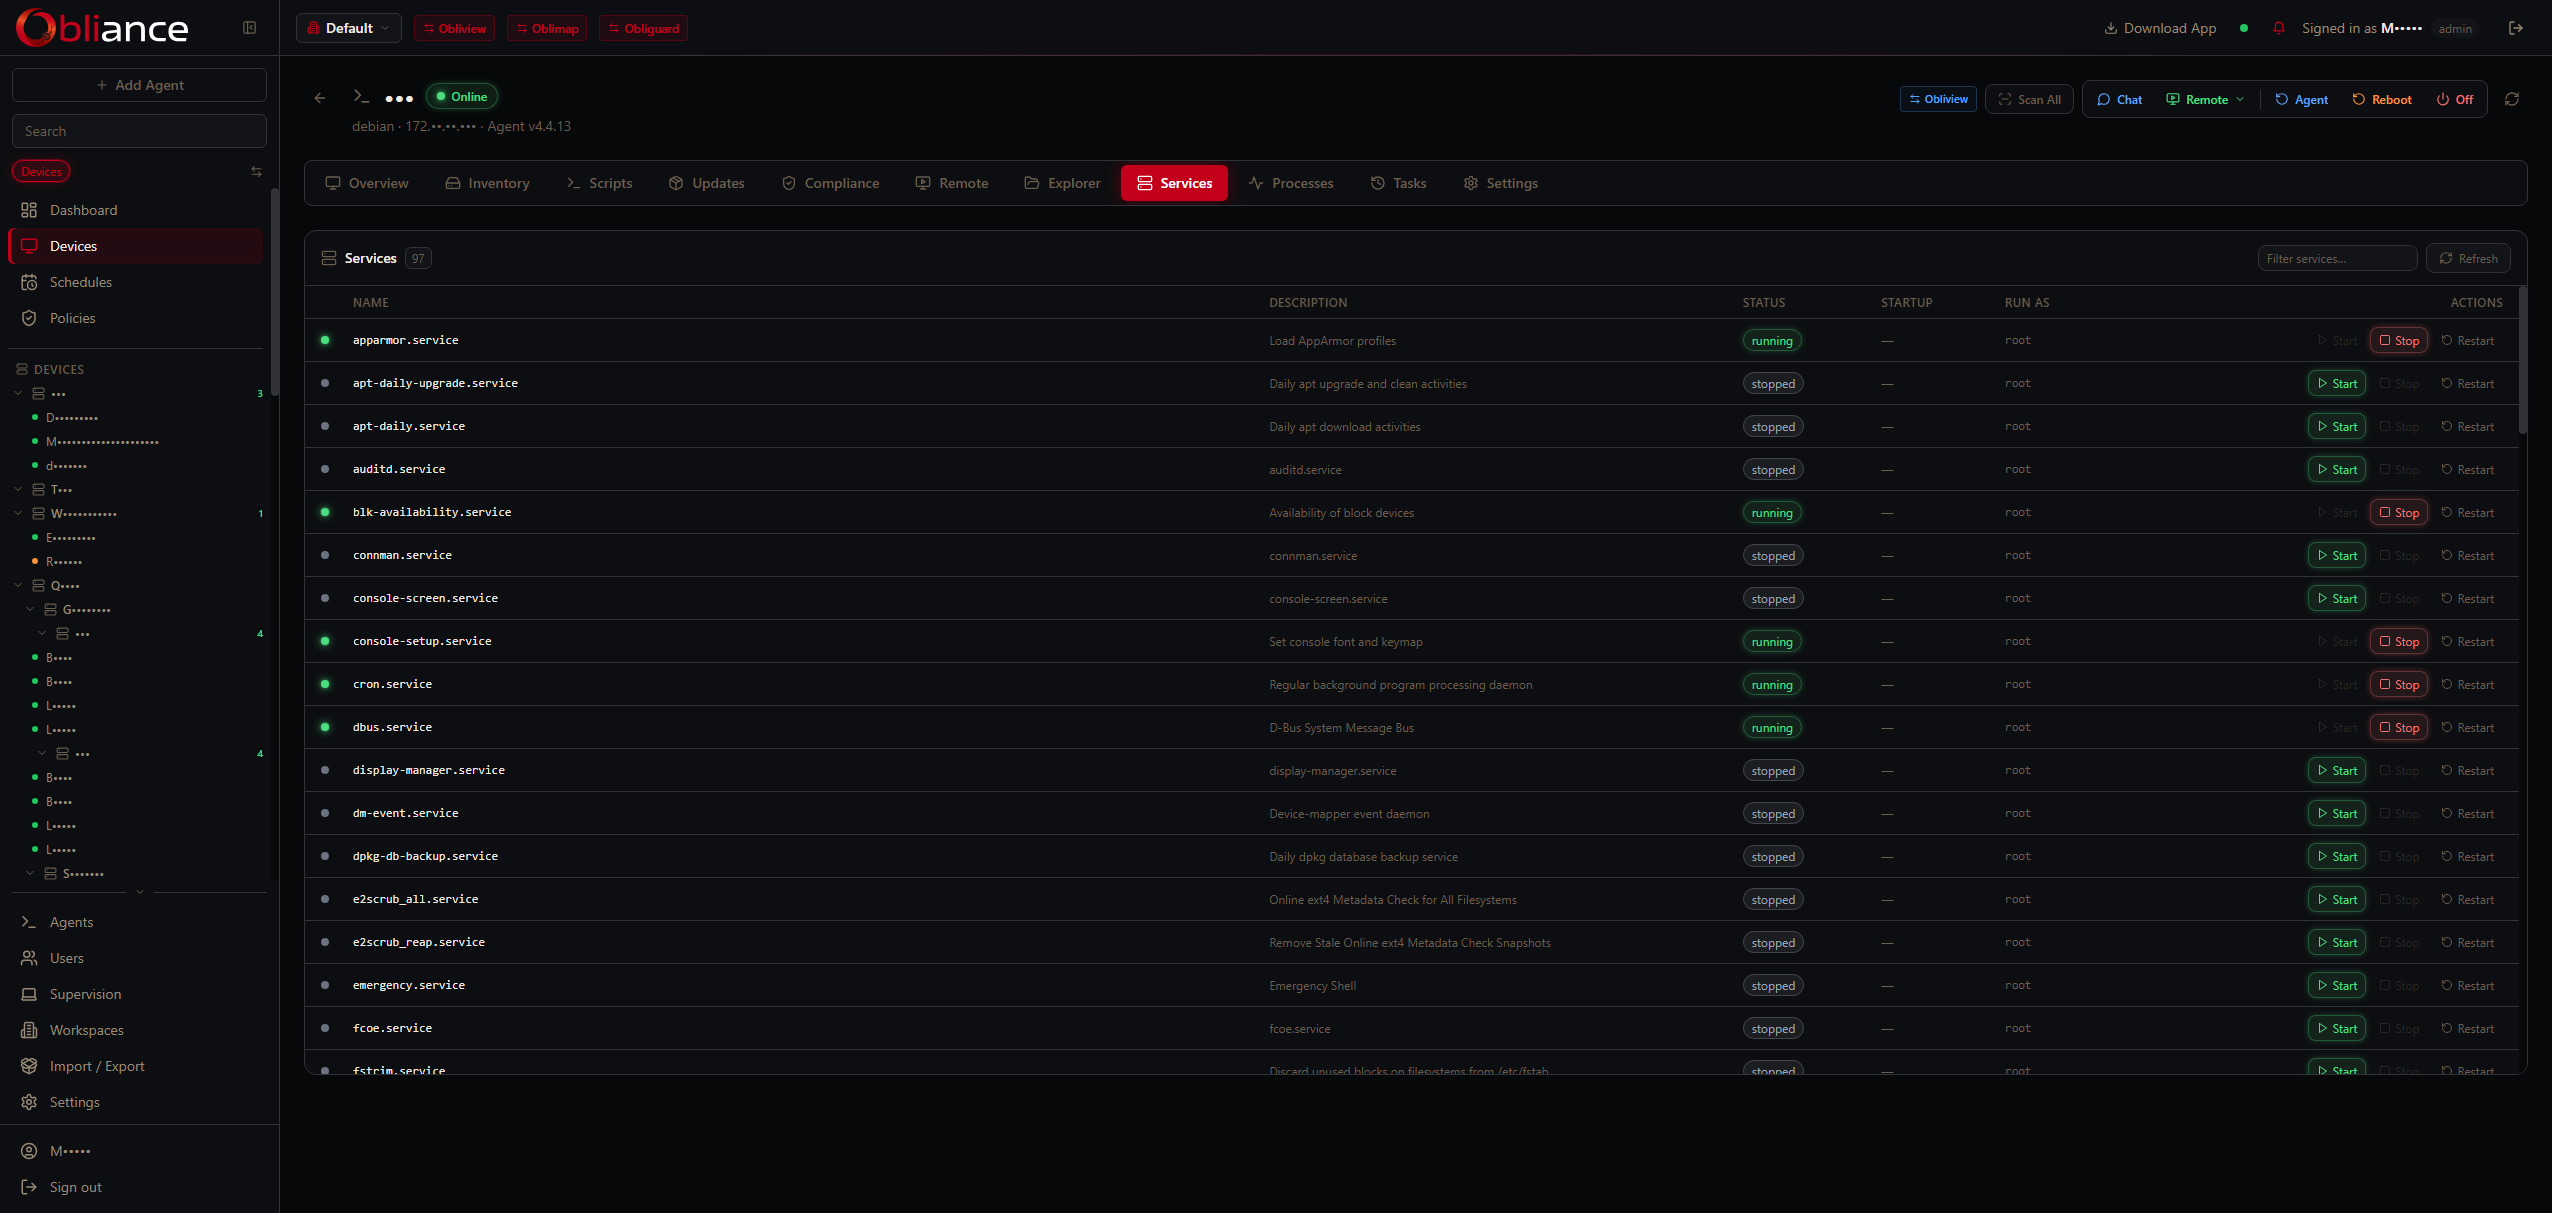Open the Compliance tab
This screenshot has width=2552, height=1213.
(830, 183)
